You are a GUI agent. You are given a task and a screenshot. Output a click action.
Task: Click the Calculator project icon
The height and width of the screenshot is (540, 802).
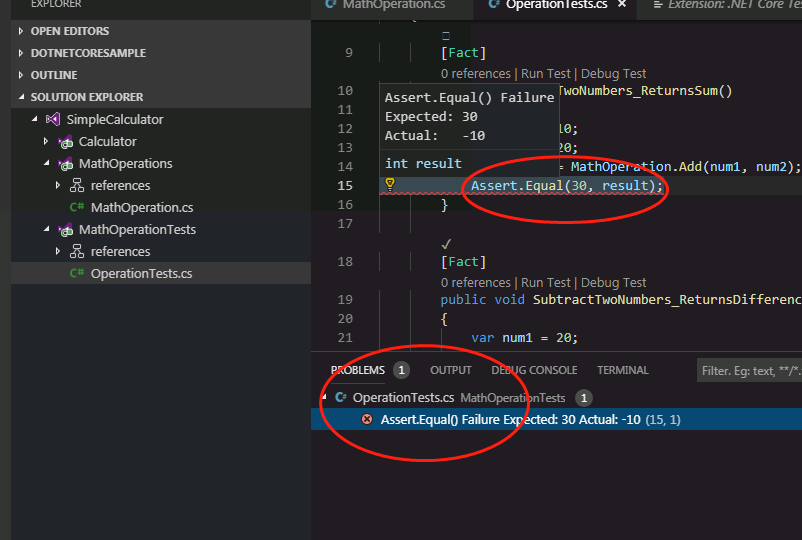(x=65, y=142)
